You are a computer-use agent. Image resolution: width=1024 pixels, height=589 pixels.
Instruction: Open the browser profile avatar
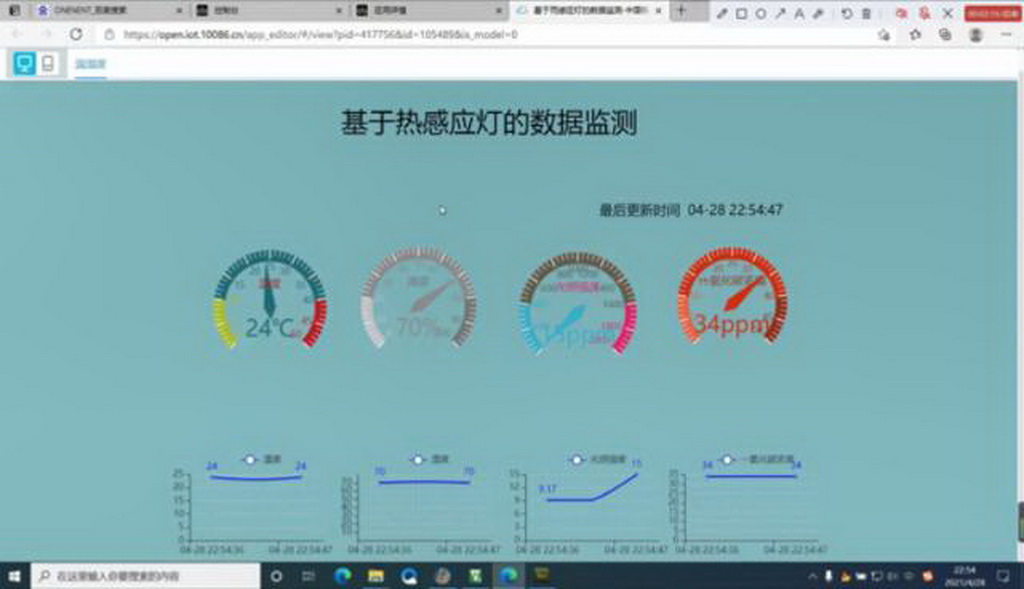[x=975, y=34]
